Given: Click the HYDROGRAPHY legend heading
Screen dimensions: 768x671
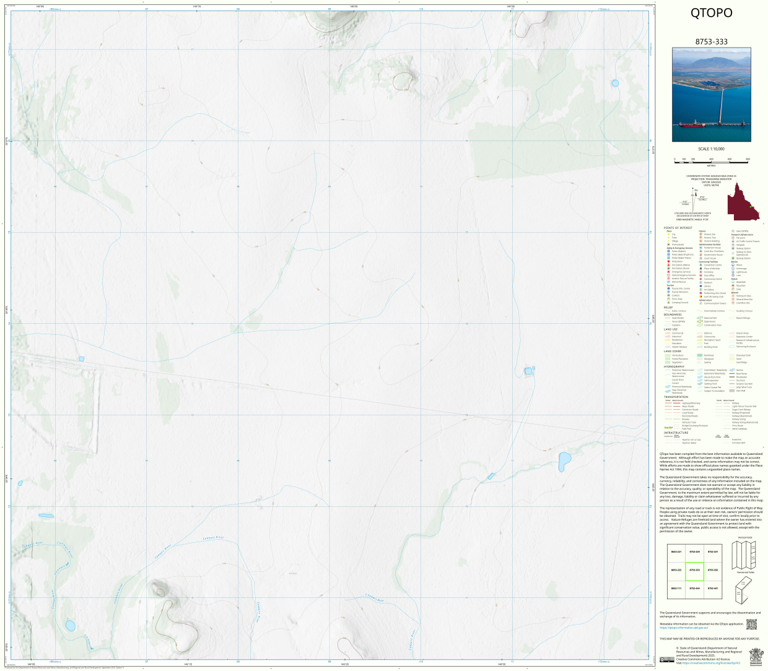Looking at the screenshot, I should (674, 366).
